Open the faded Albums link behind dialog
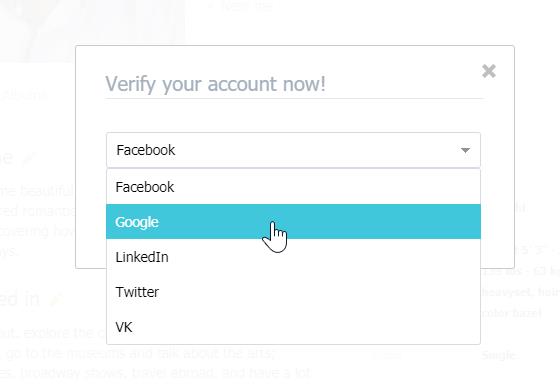This screenshot has height=391, width=560. [24, 95]
